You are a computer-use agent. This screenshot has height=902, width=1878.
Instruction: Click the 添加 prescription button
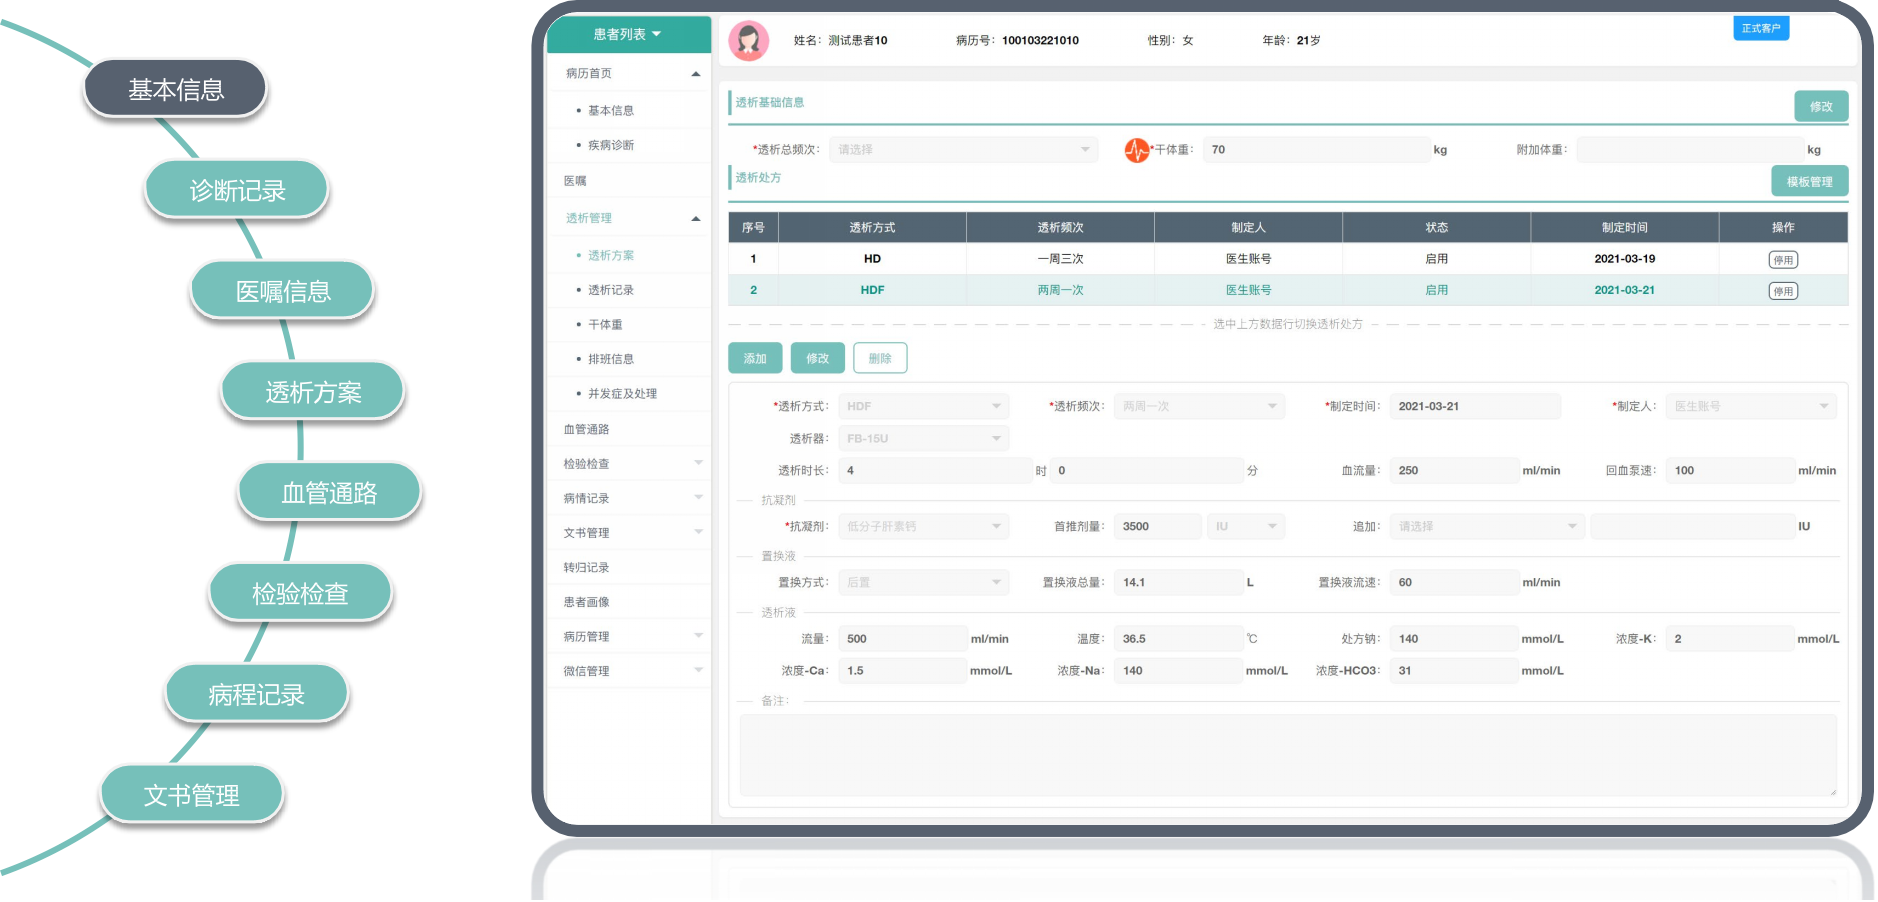755,359
